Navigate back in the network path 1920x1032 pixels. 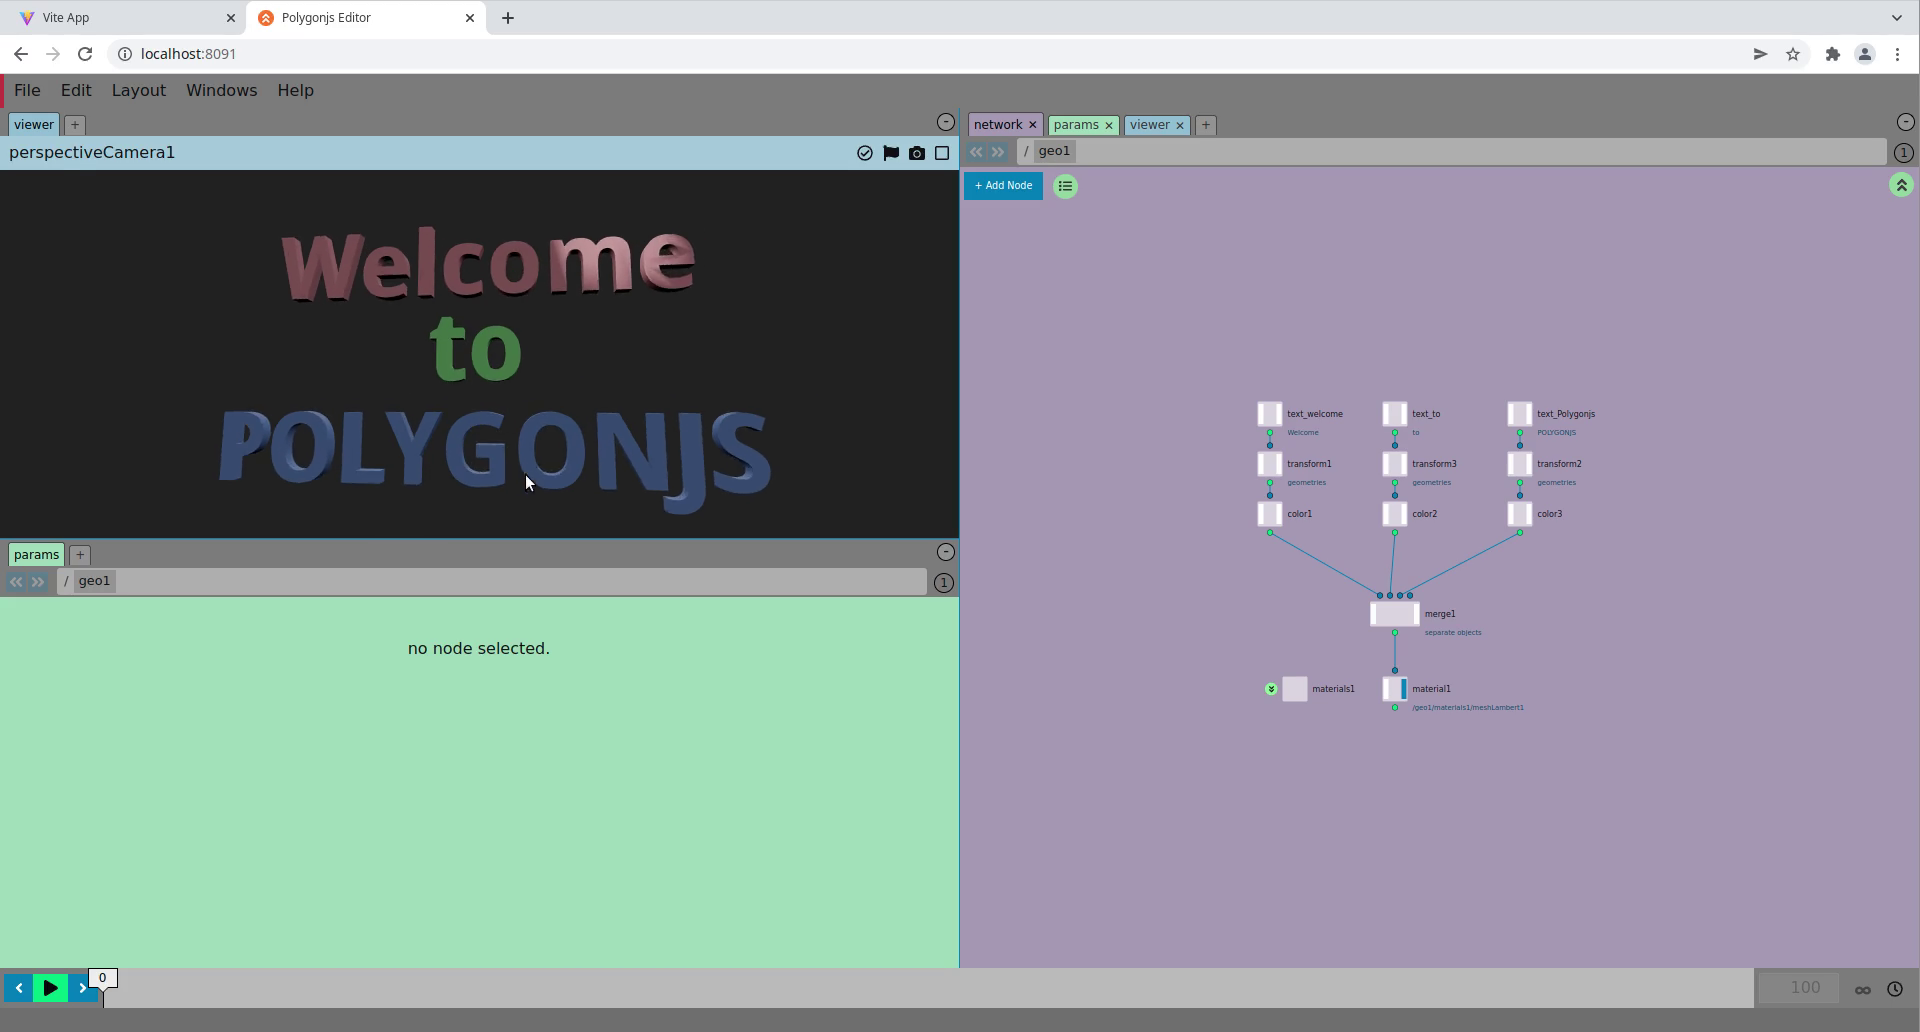click(x=976, y=152)
